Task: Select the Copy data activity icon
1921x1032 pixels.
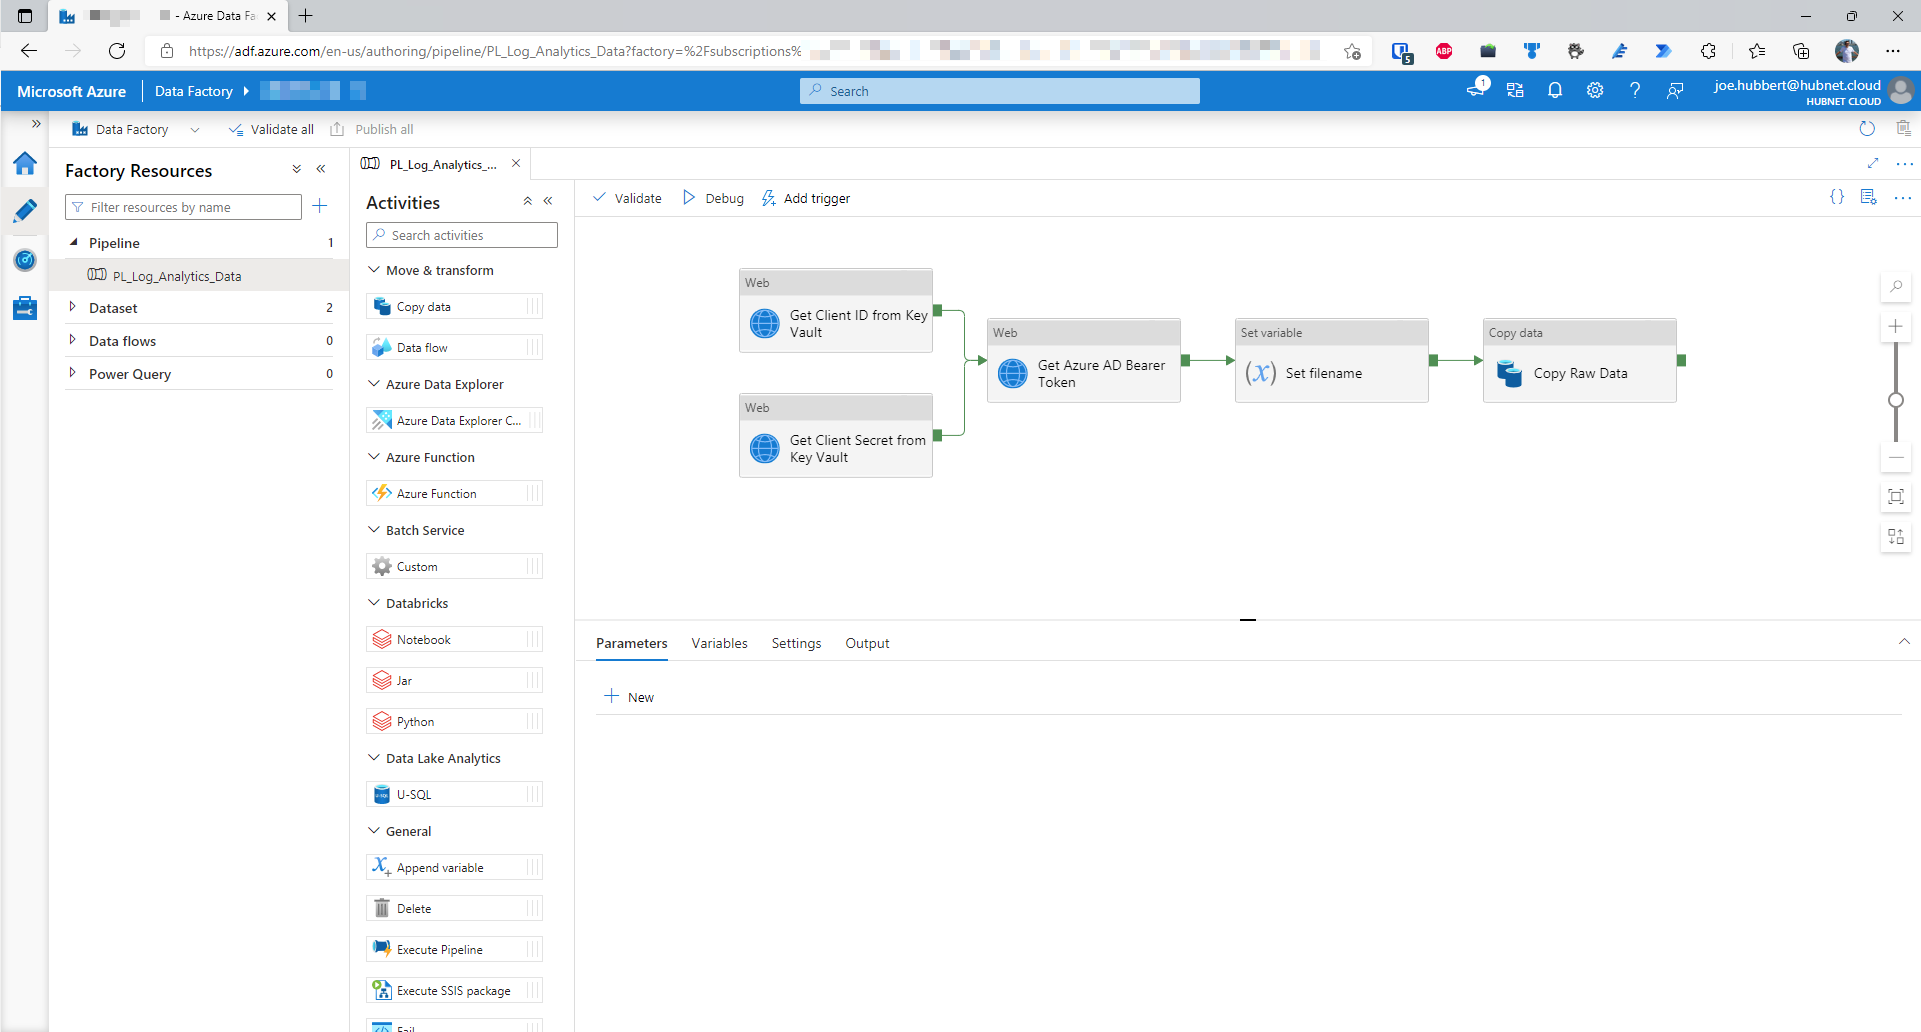Action: pos(381,306)
